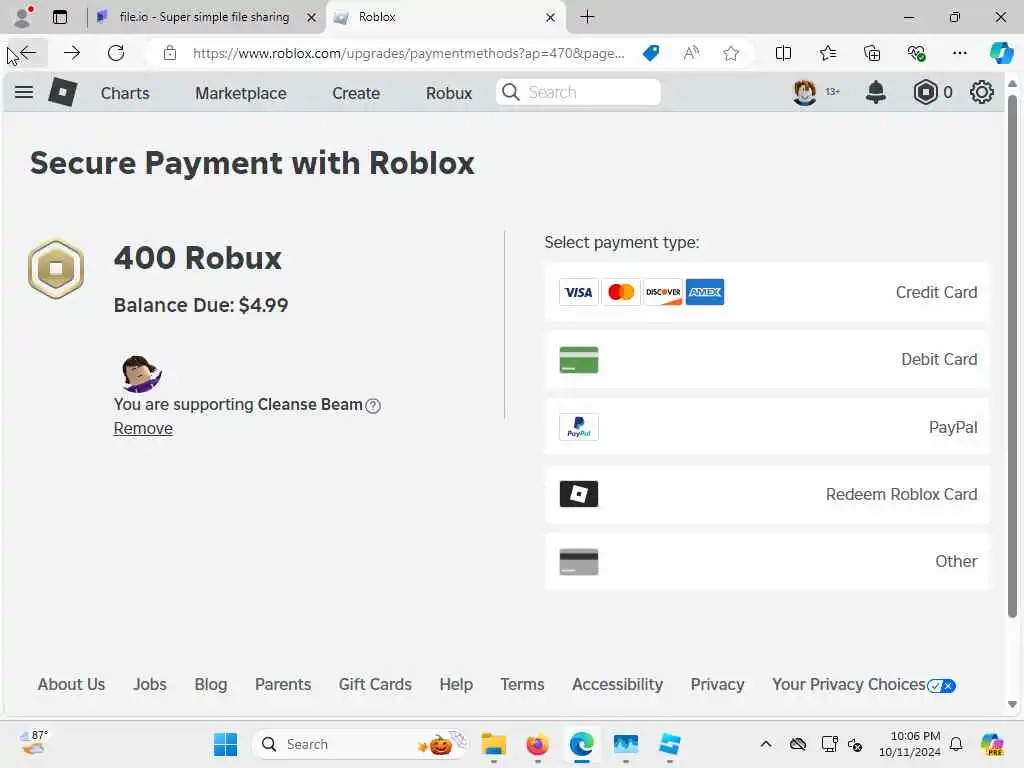
Task: Open the Jobs footer link
Action: (x=150, y=684)
